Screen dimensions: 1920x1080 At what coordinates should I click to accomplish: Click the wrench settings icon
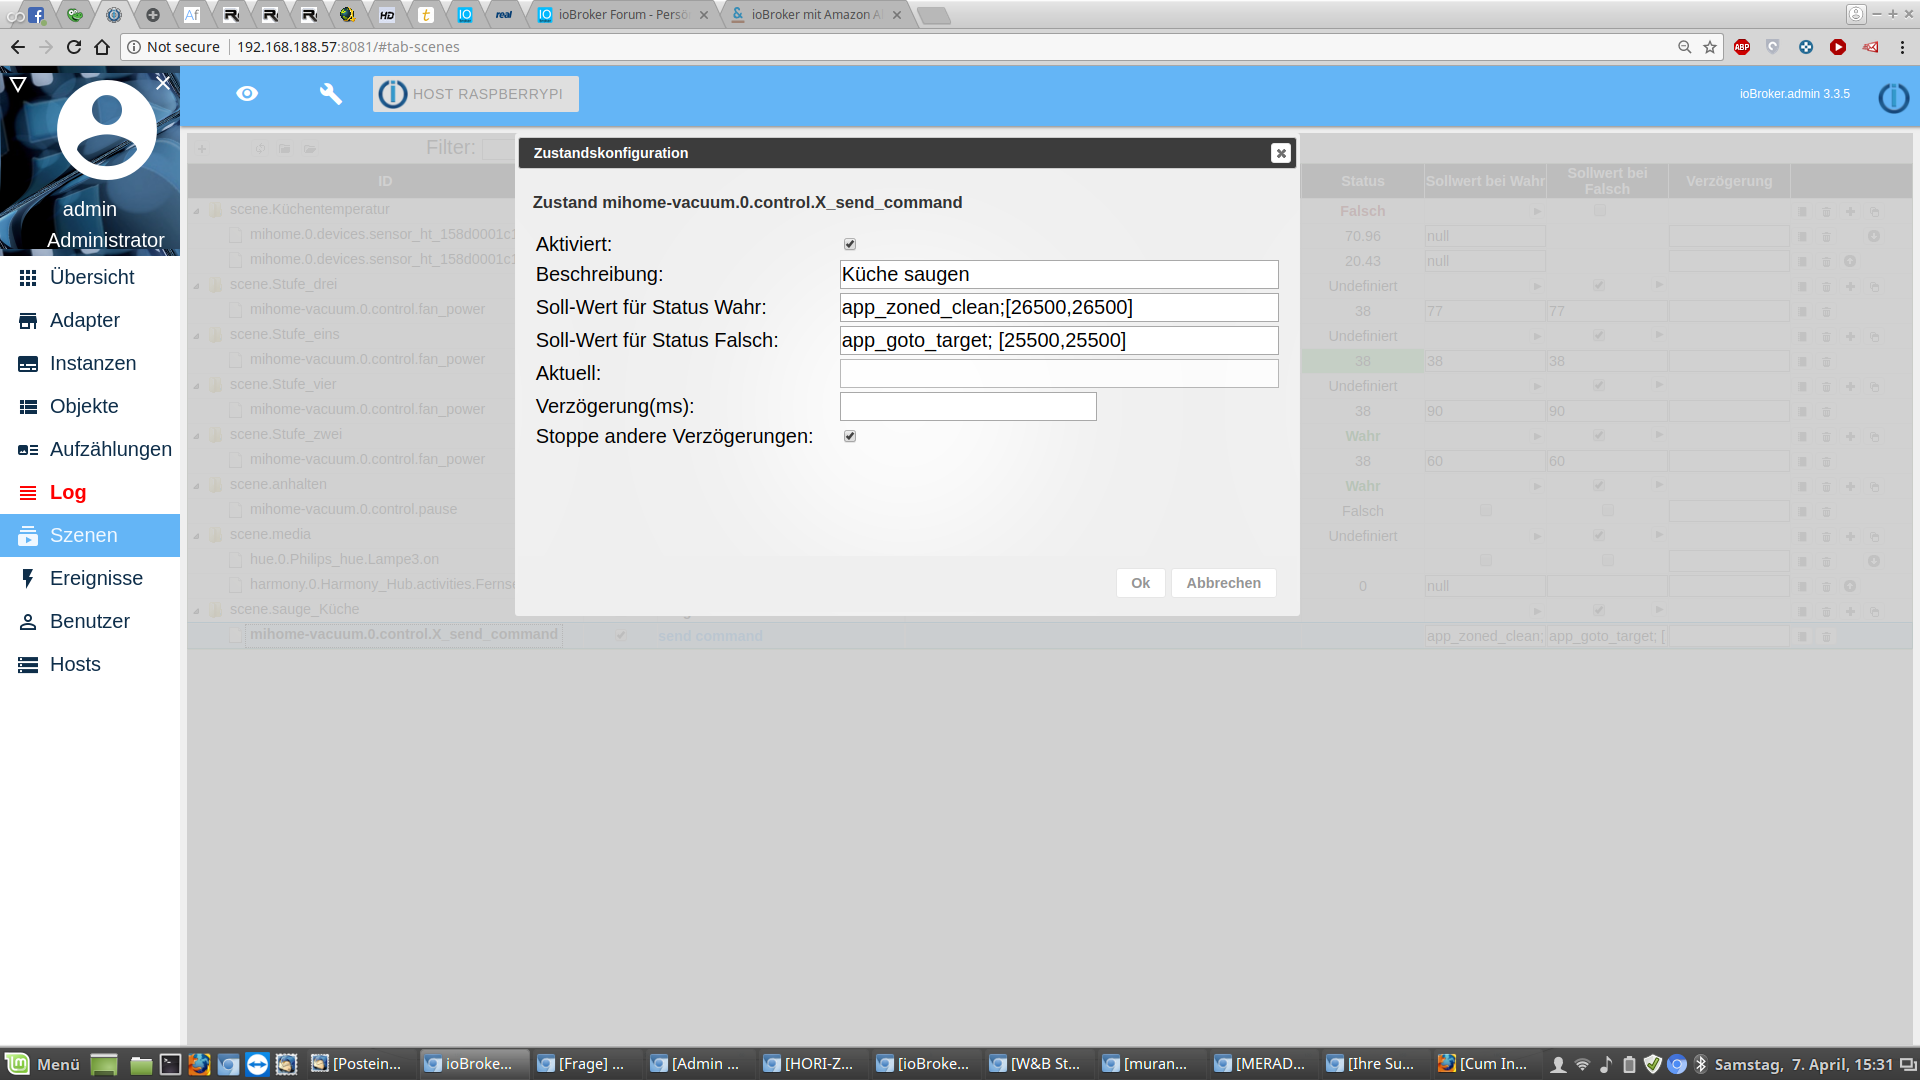[x=330, y=94]
